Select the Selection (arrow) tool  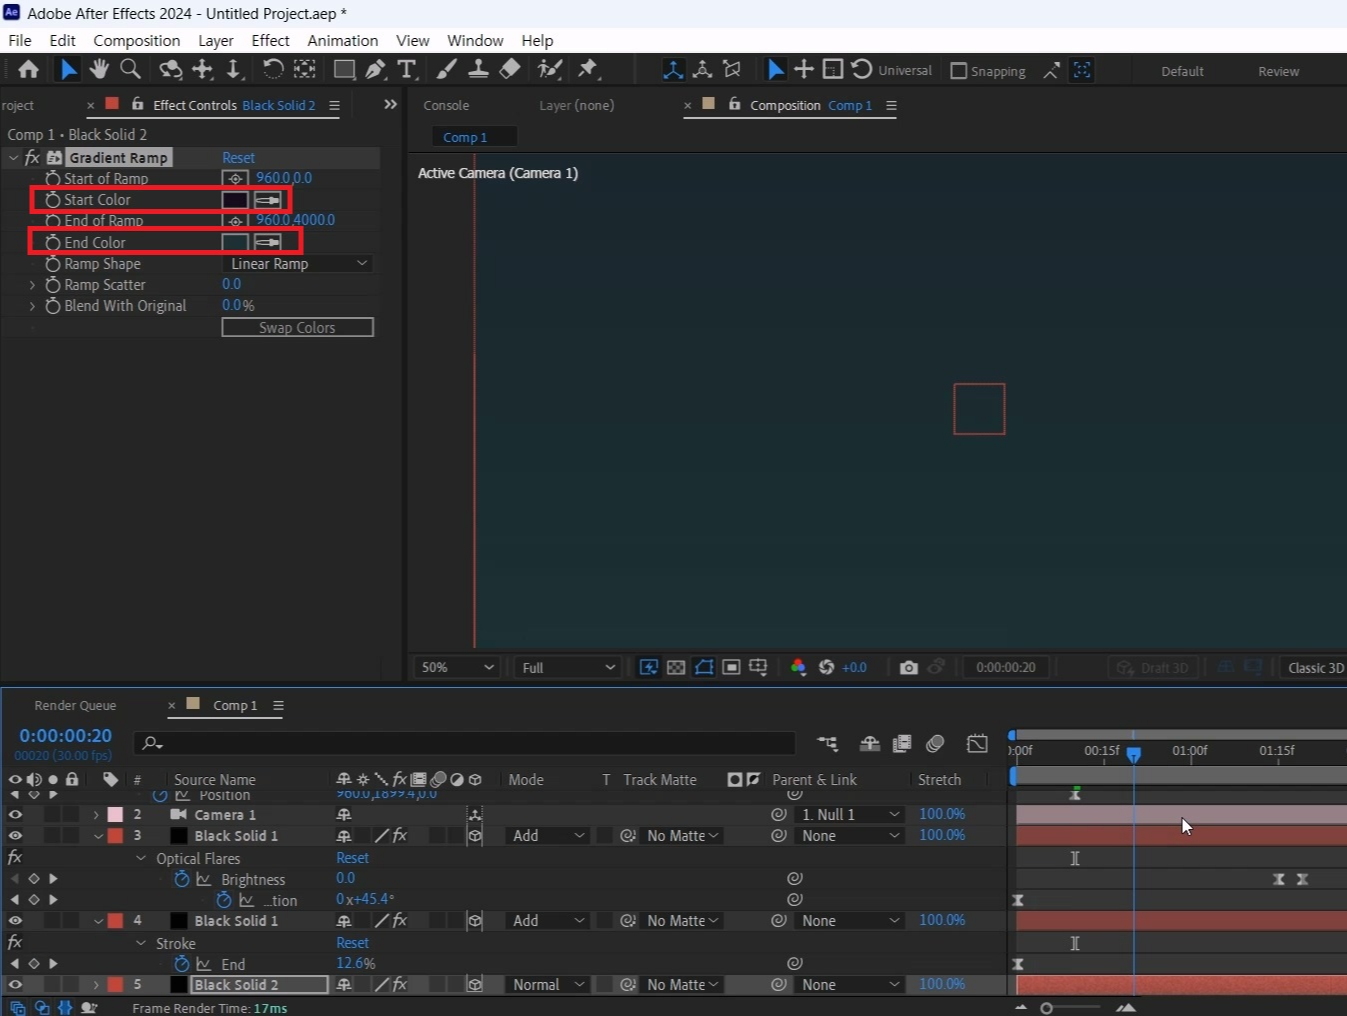[x=67, y=69]
